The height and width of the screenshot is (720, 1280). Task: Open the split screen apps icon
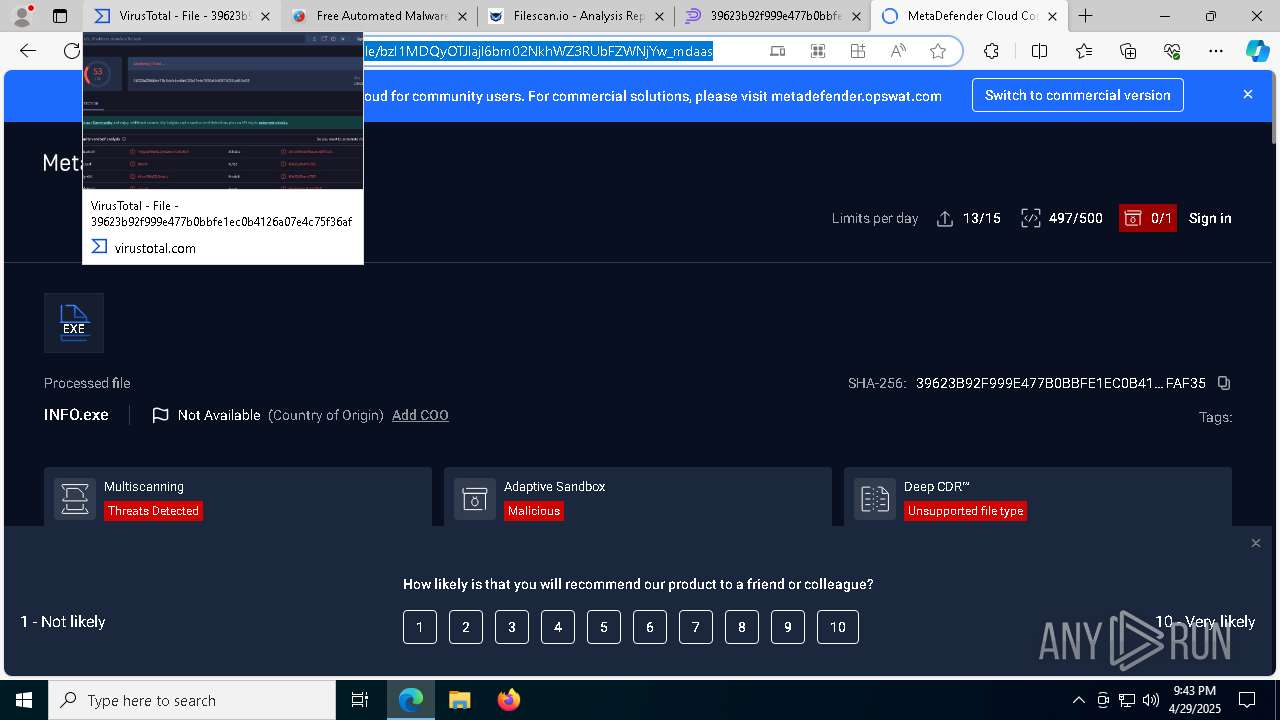(858, 52)
